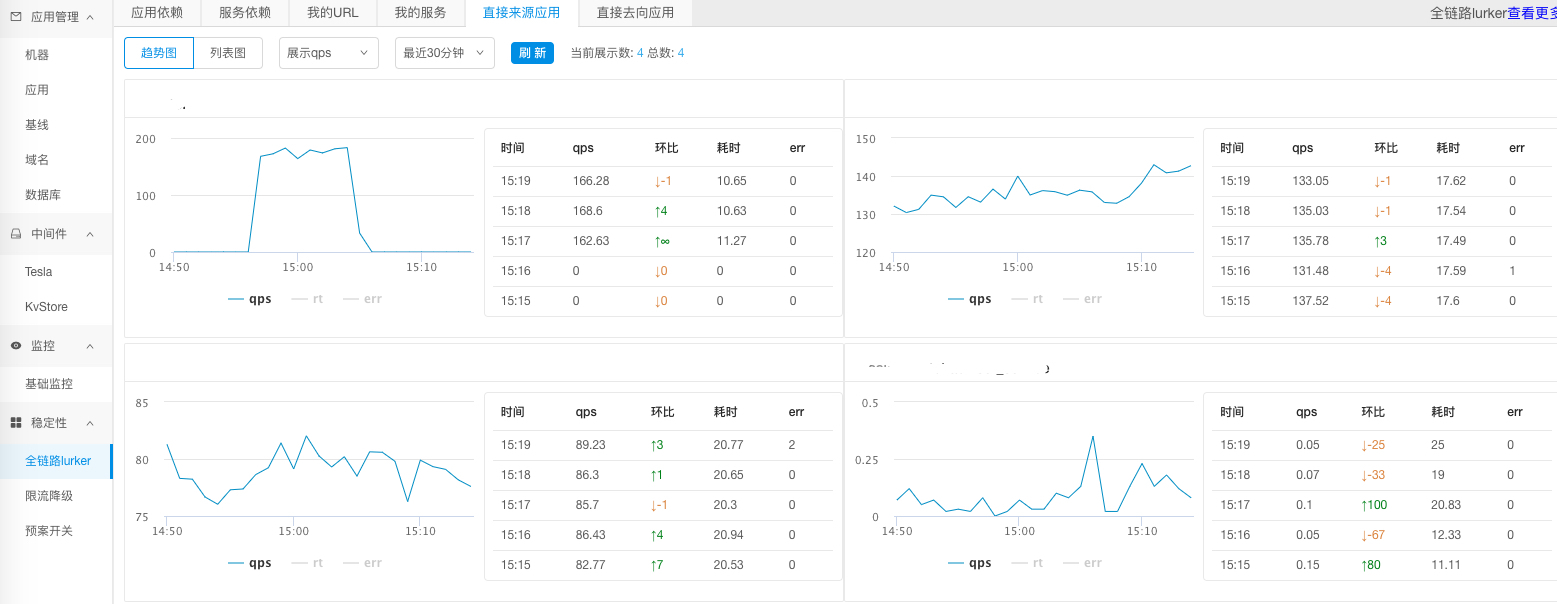Collapse the 应用管理 section chevron
1557x604 pixels.
pyautogui.click(x=90, y=17)
